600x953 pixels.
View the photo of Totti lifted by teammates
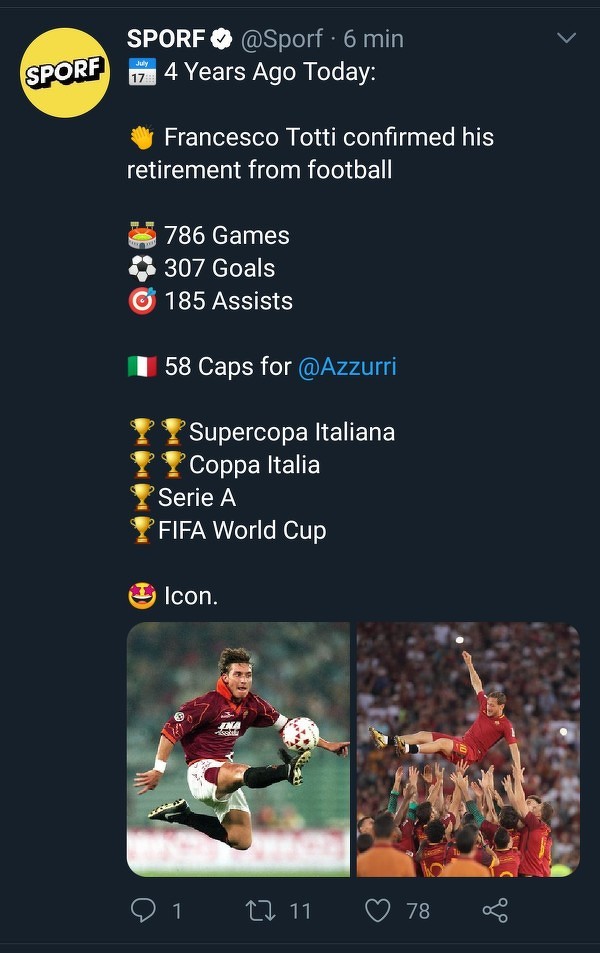468,750
